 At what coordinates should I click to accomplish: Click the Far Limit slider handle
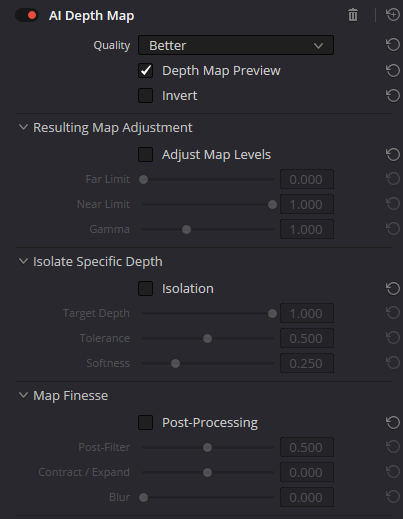click(x=144, y=180)
